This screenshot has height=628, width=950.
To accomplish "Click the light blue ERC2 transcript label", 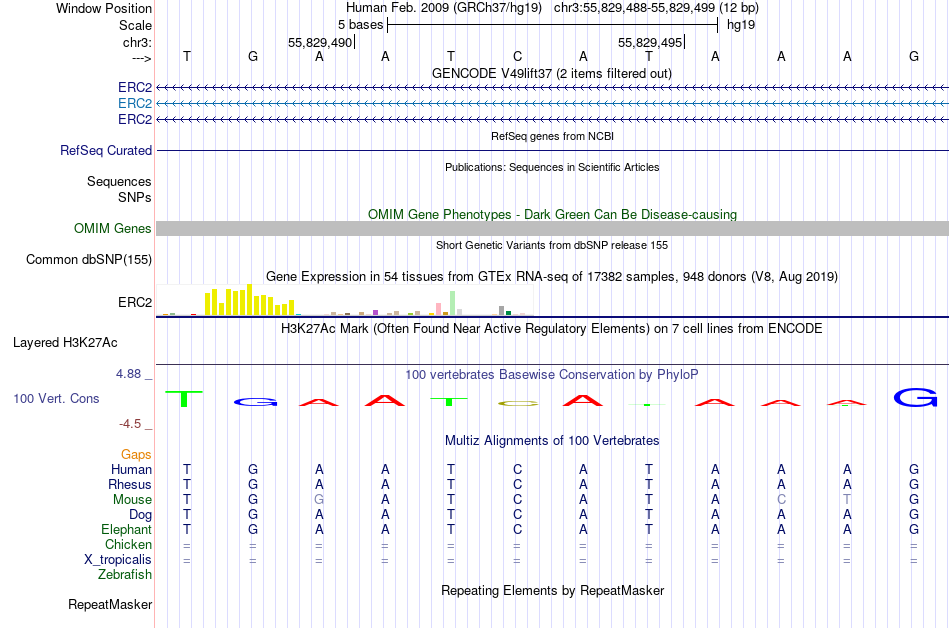I will pos(135,104).
